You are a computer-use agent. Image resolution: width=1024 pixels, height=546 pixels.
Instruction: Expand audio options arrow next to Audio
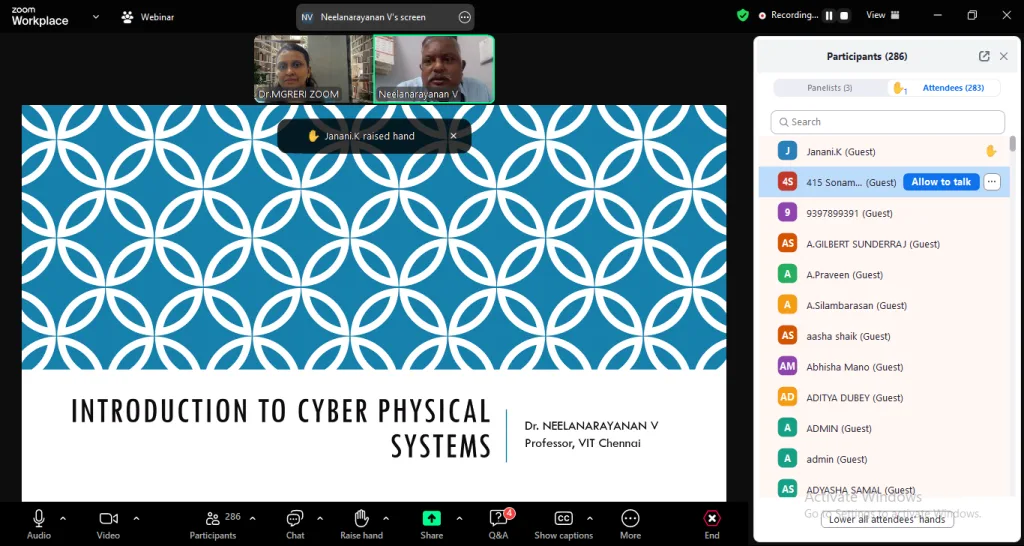click(63, 518)
